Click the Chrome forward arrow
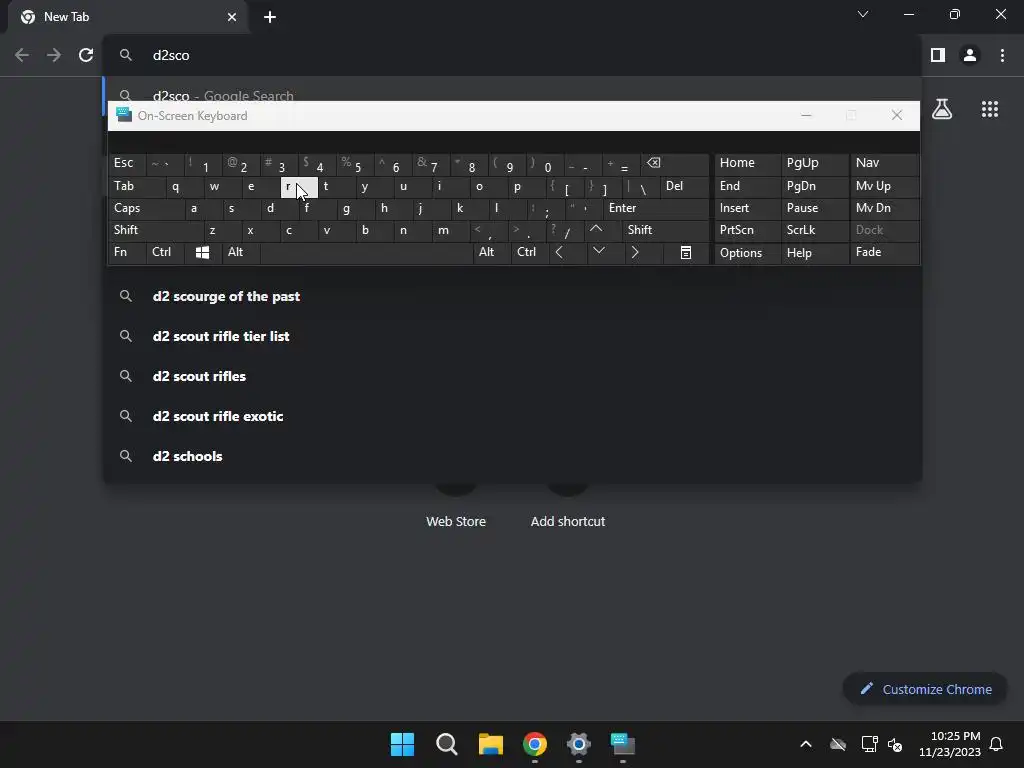1024x768 pixels. point(54,55)
